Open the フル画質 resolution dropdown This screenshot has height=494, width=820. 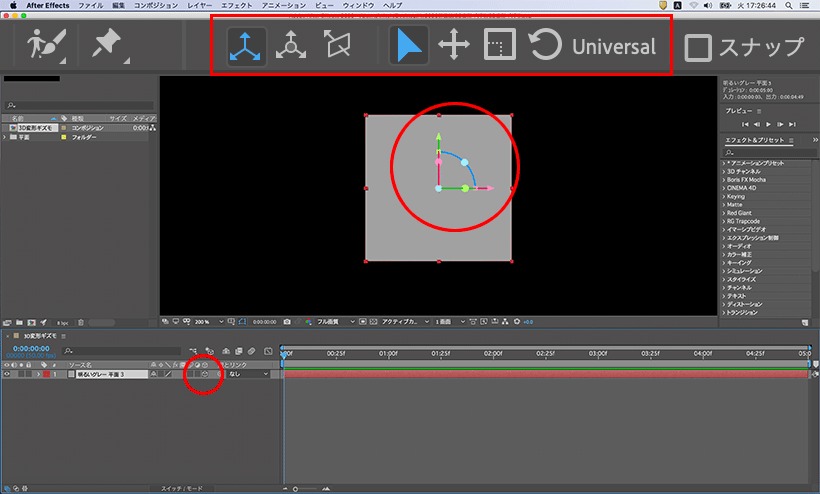point(336,322)
